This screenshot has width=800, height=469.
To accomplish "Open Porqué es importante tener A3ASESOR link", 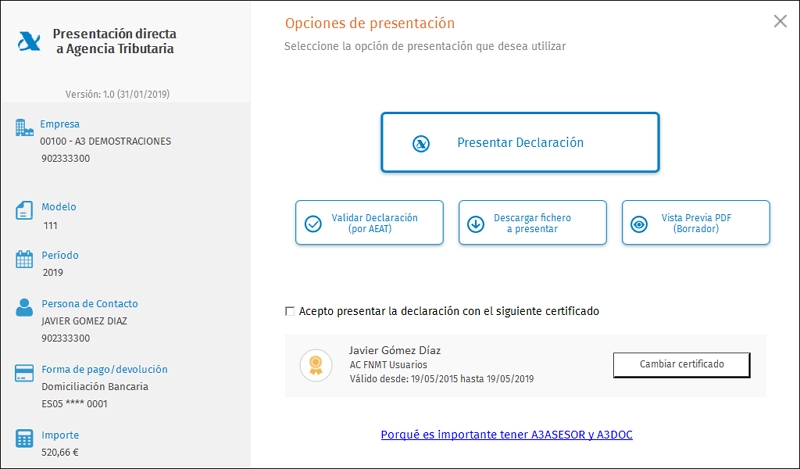I will pos(507,435).
